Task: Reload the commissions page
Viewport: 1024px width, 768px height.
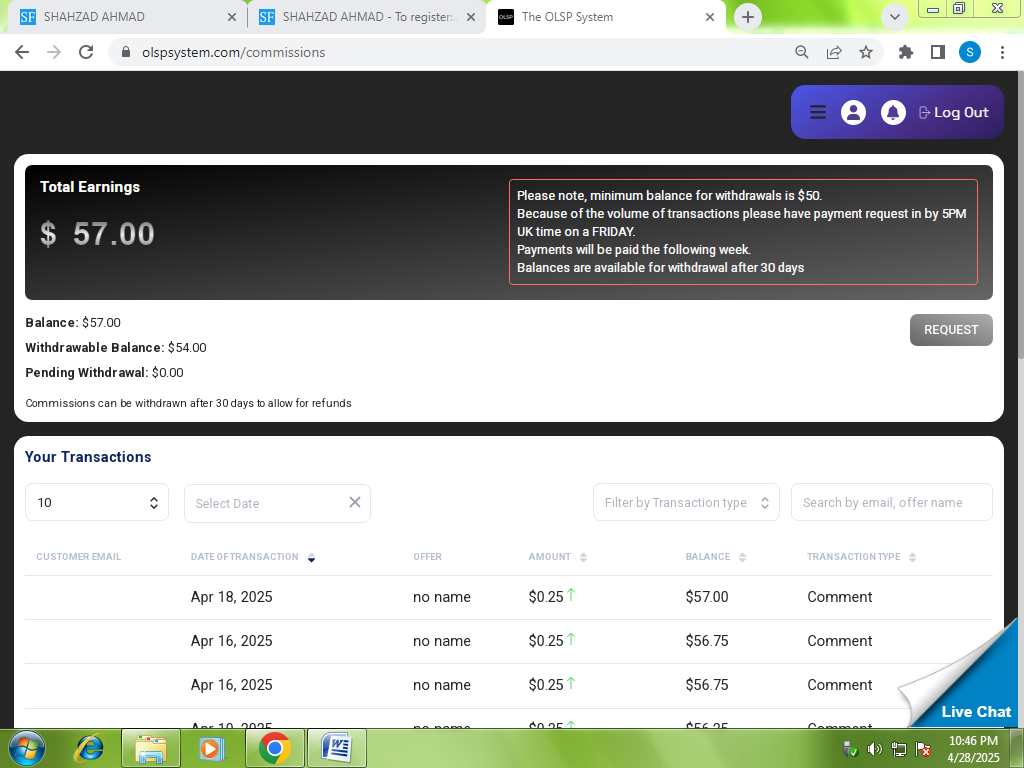Action: point(86,52)
